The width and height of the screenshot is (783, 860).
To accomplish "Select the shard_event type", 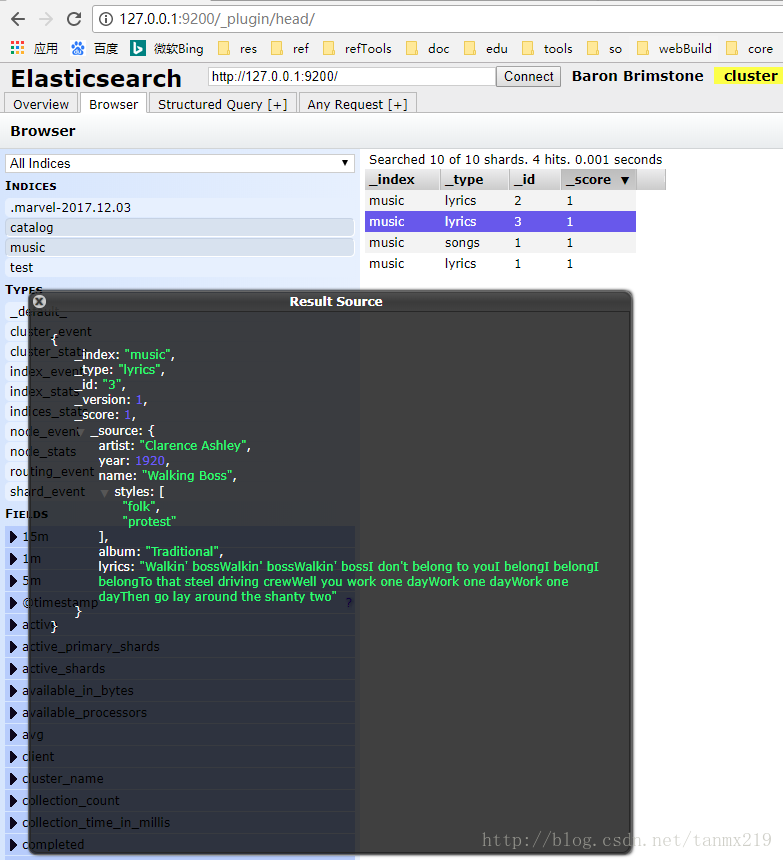I will (x=47, y=492).
